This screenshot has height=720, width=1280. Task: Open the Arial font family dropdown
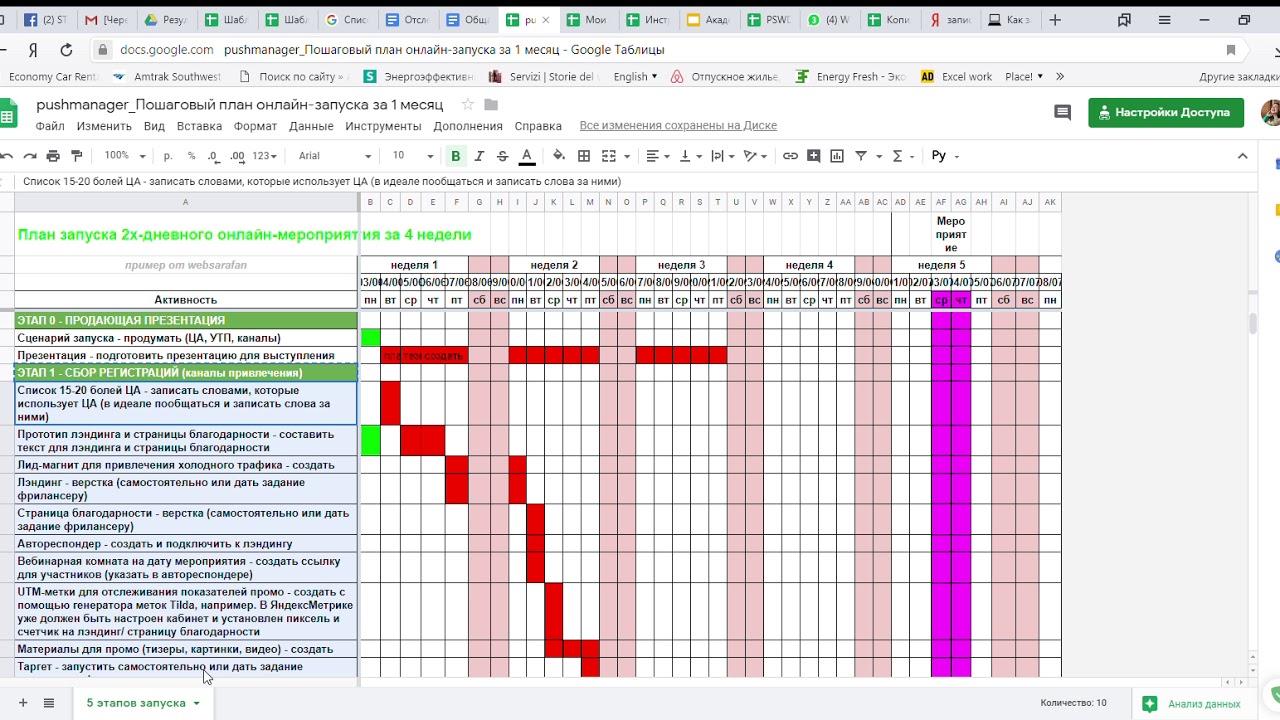click(334, 156)
